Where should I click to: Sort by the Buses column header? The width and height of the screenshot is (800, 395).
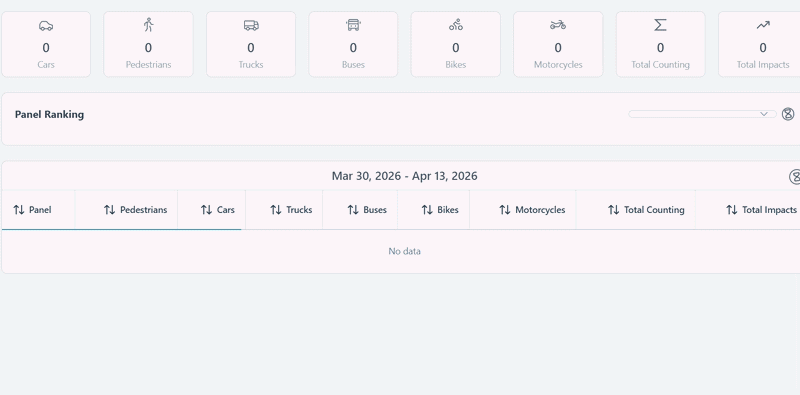[x=367, y=210]
